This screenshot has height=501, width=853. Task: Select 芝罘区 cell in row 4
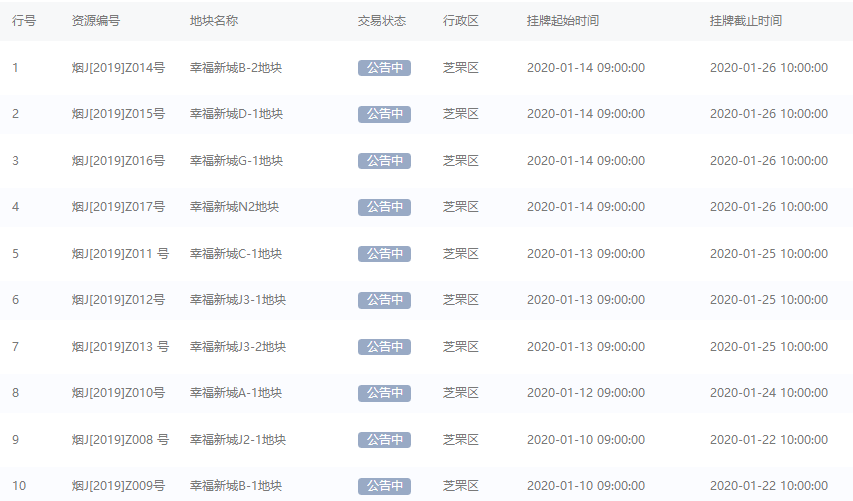461,207
